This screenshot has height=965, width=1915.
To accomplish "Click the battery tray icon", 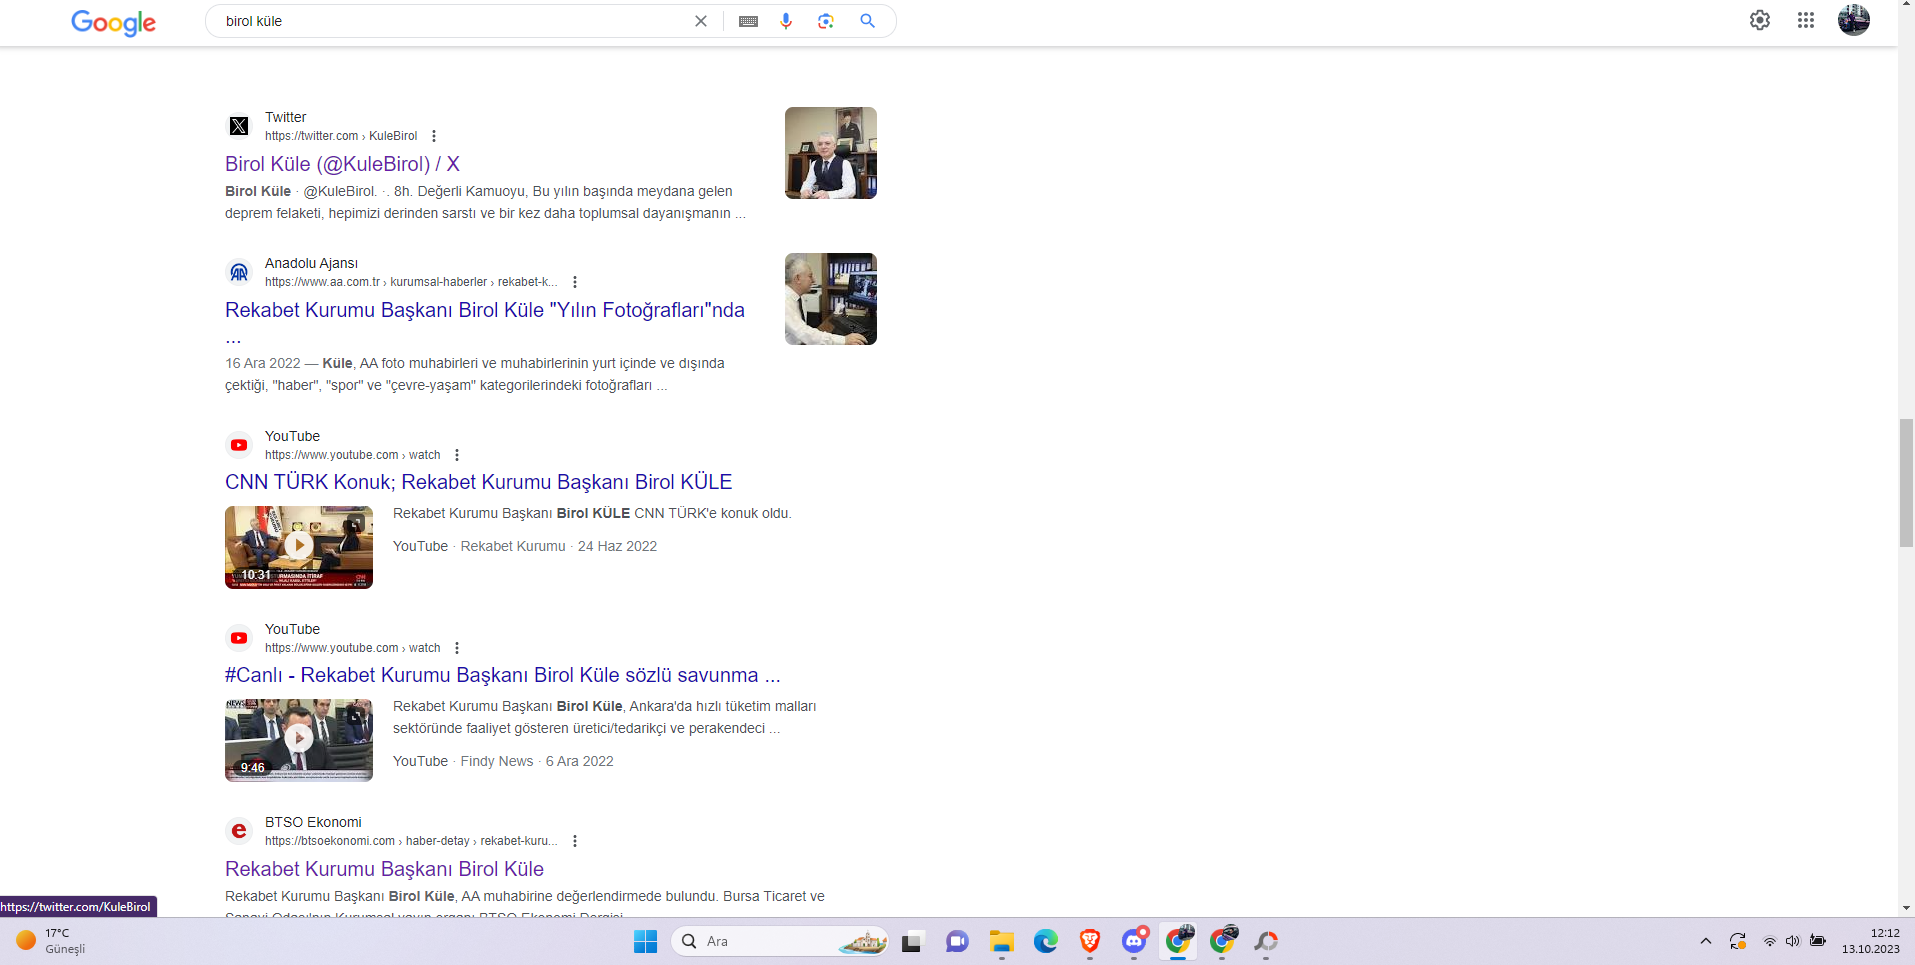I will coord(1818,941).
